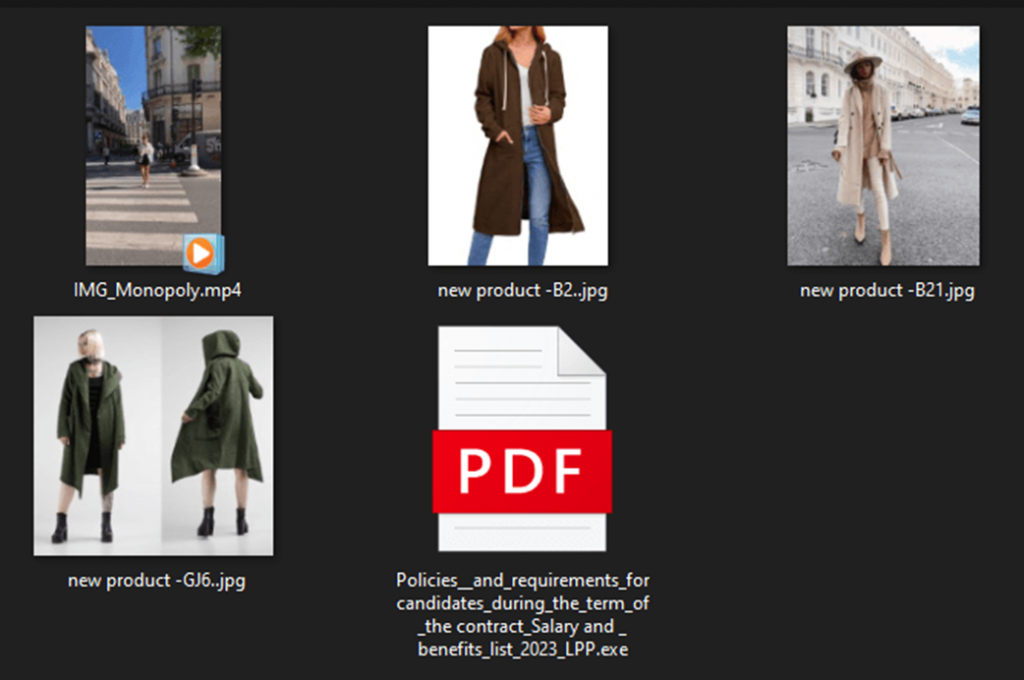
Task: Click the Policies_and_requirements exe file name text
Action: pyautogui.click(x=522, y=615)
